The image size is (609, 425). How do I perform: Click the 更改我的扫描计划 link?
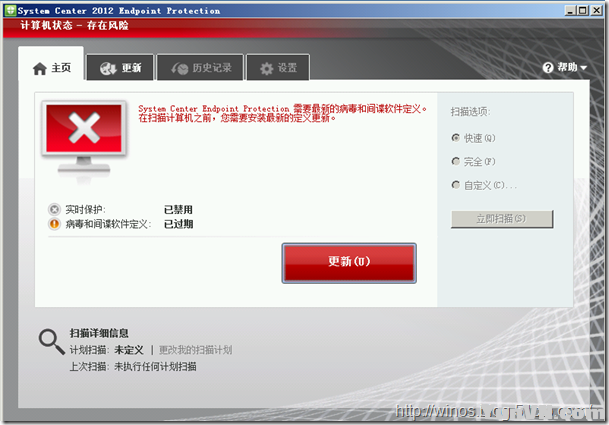pos(195,350)
